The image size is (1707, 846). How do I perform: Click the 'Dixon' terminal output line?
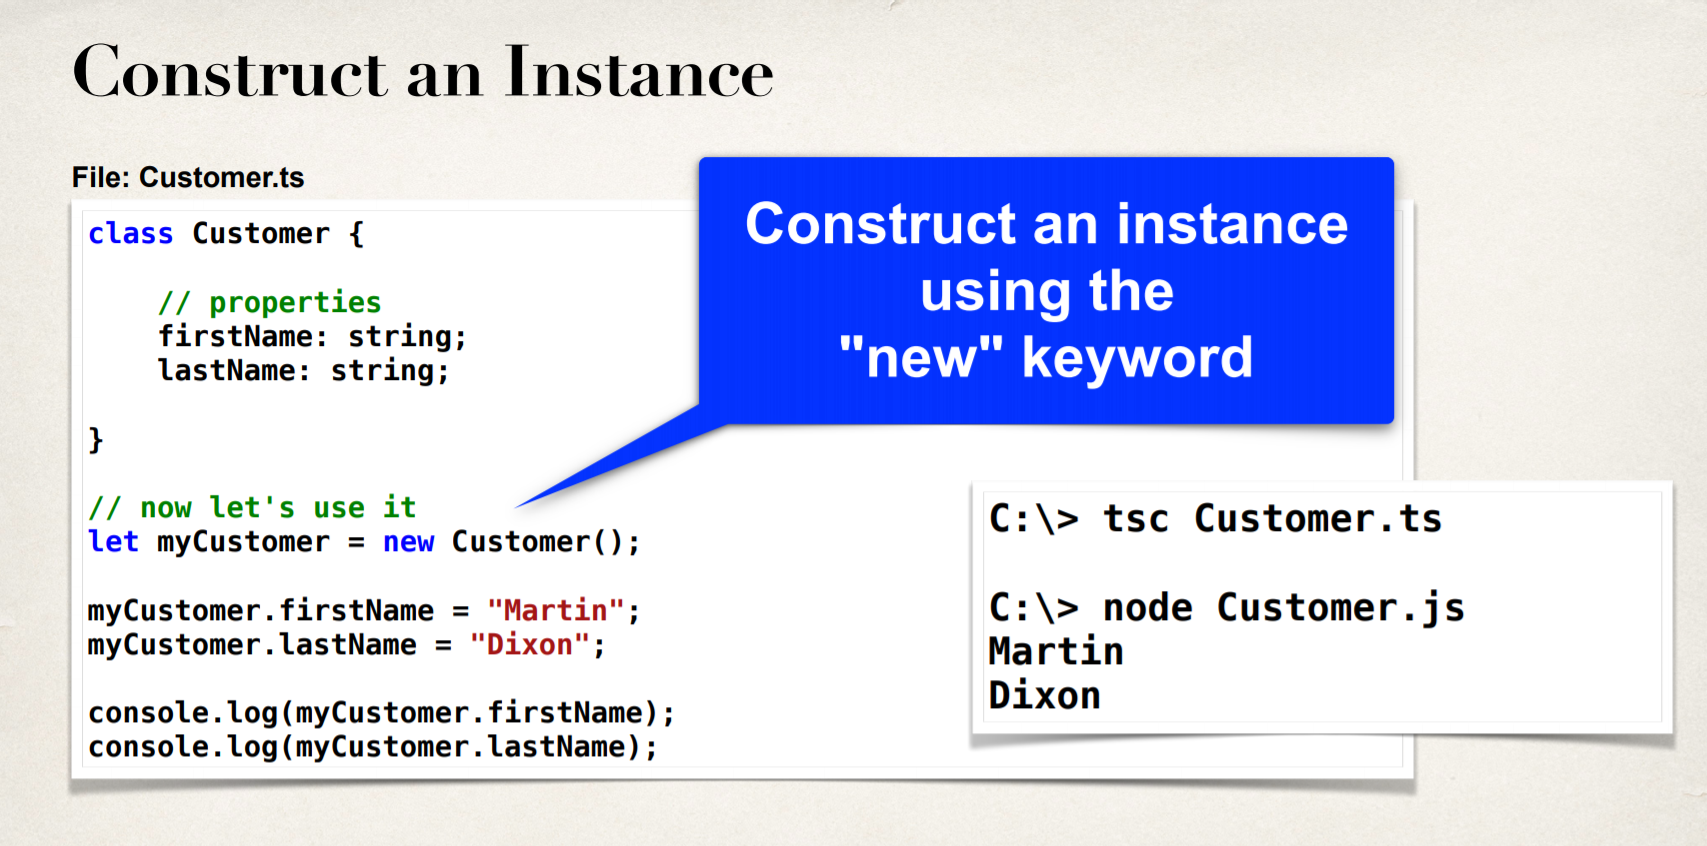(1044, 696)
